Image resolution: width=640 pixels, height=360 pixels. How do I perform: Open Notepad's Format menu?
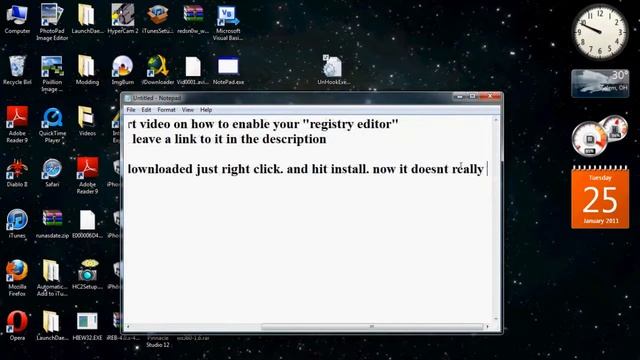tap(166, 110)
